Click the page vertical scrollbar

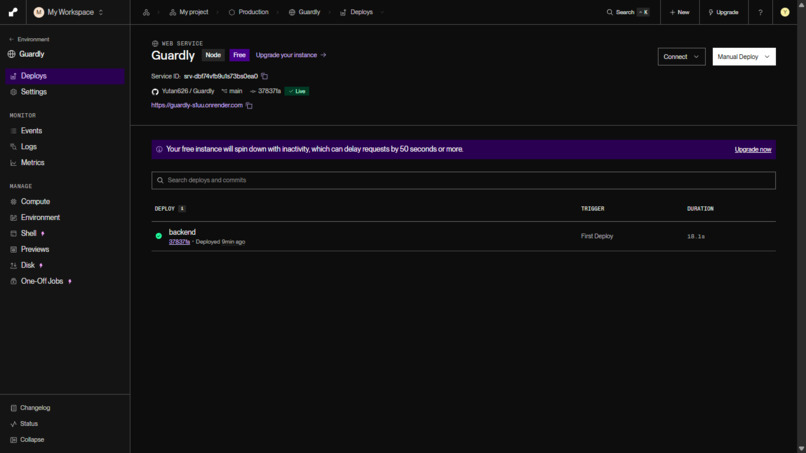pyautogui.click(x=801, y=226)
